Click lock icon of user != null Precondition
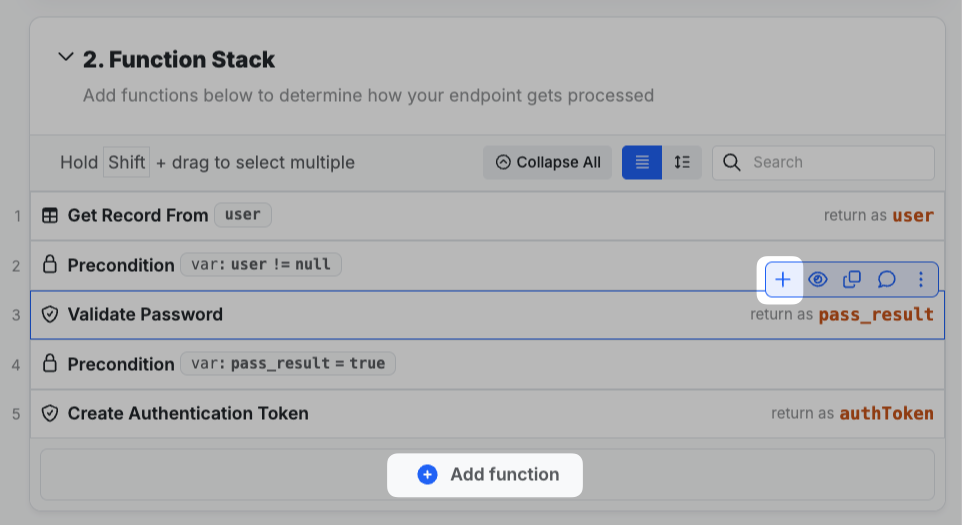The image size is (962, 525). 50,265
